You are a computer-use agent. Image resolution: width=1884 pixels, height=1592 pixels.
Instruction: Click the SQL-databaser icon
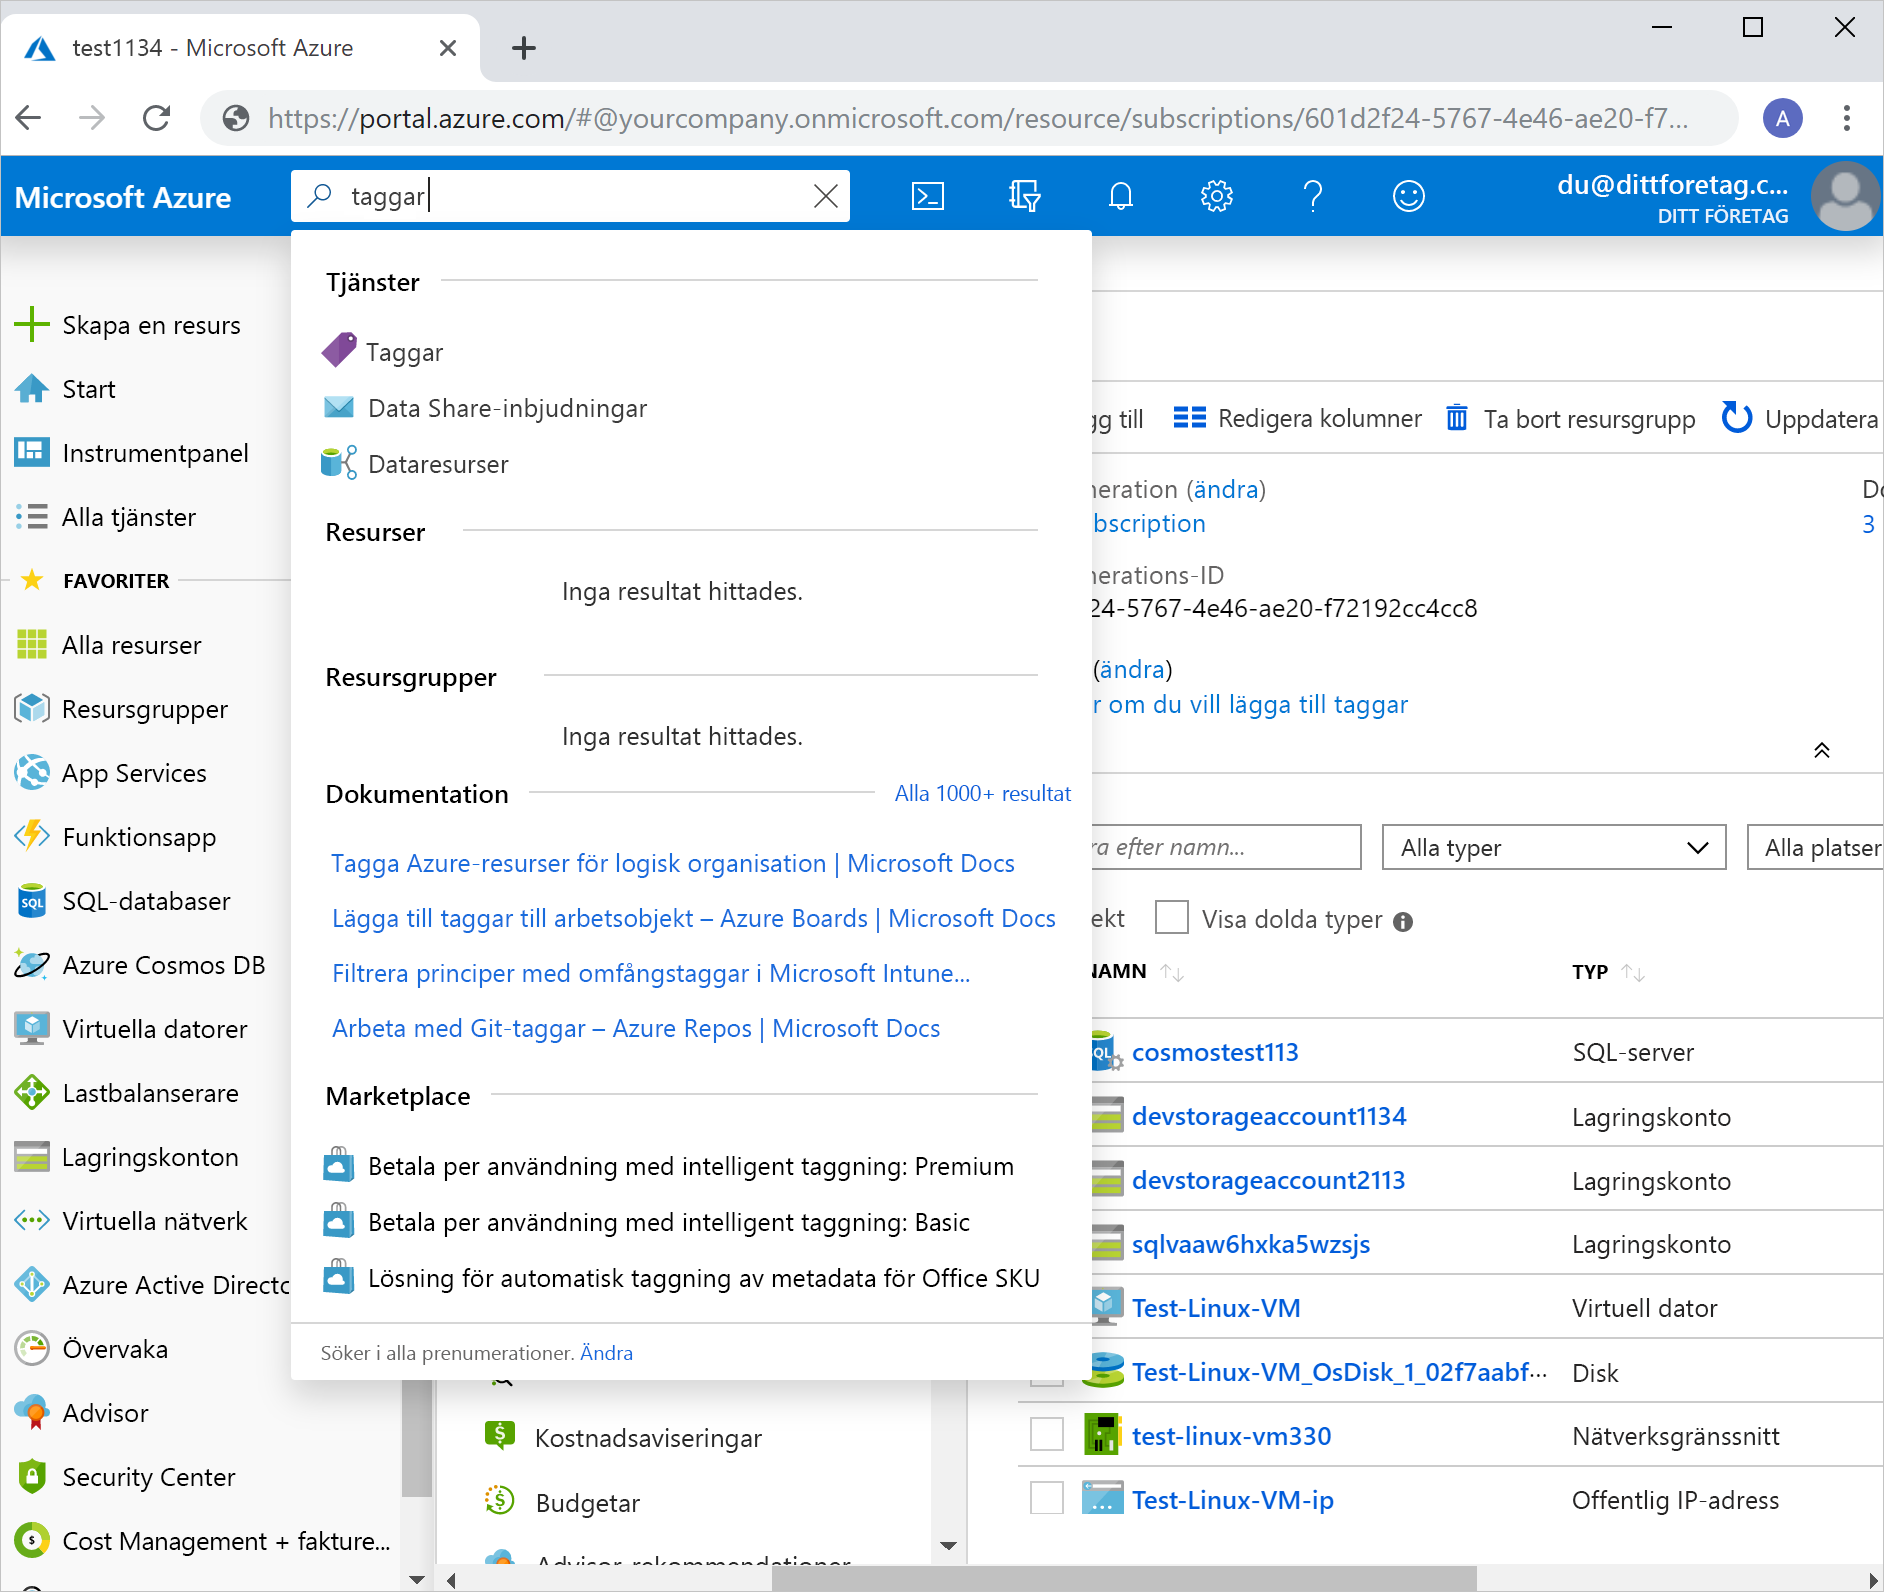coord(31,900)
